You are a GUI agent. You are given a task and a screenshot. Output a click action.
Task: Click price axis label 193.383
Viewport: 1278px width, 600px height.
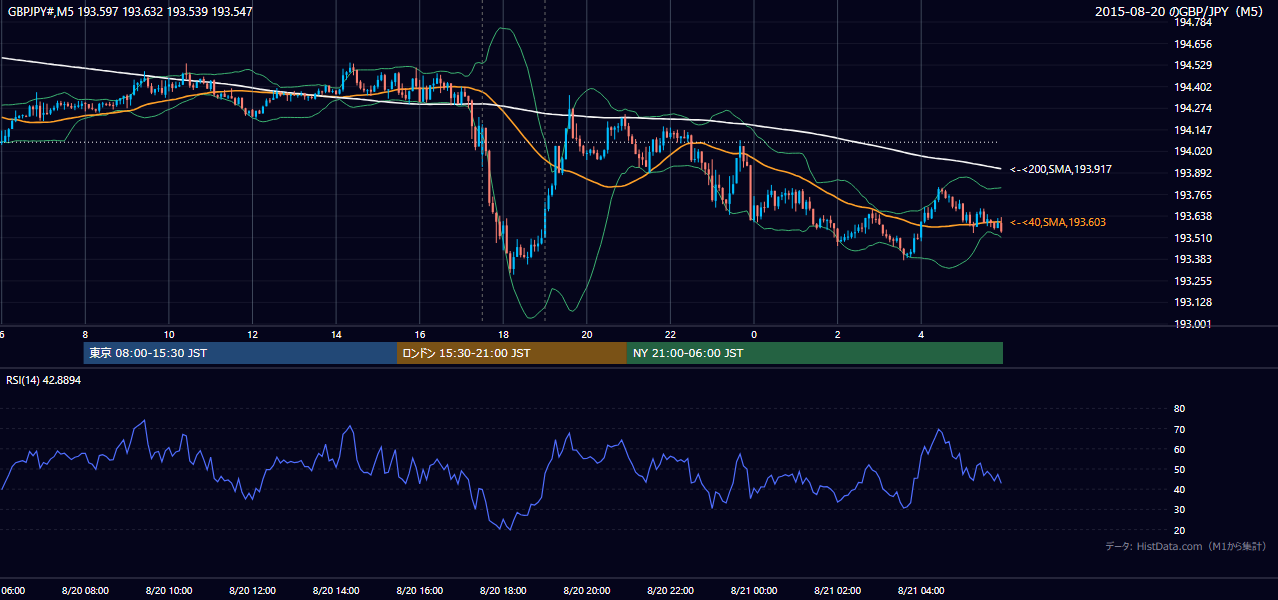[x=1193, y=259]
